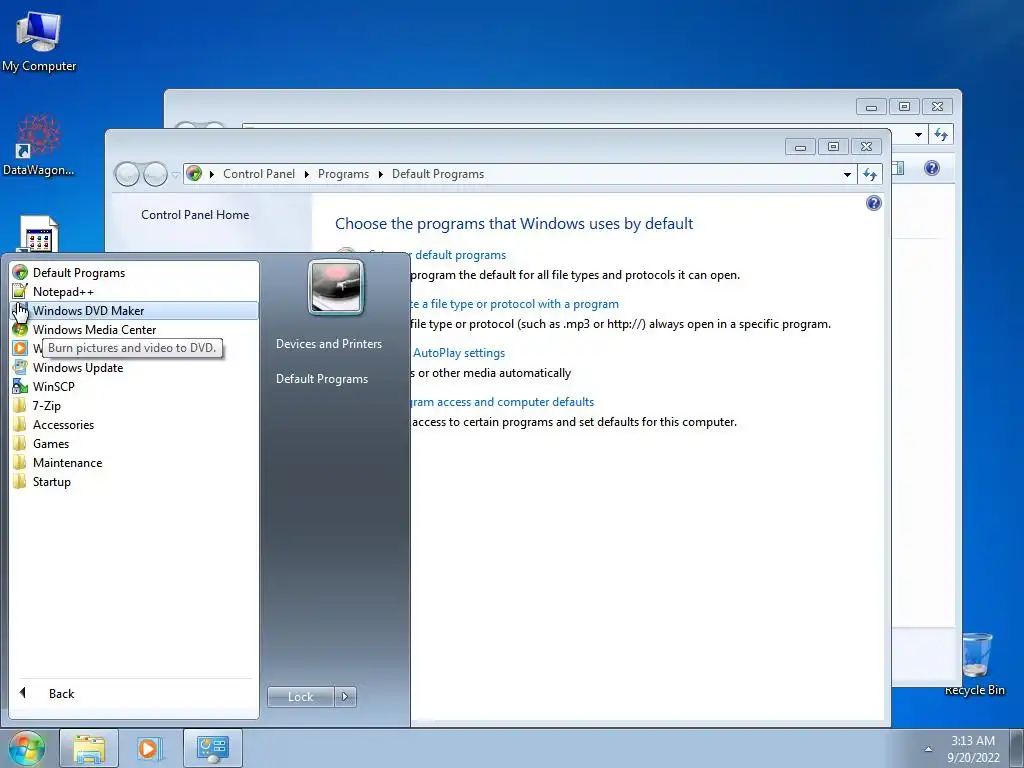Launch Notepad++ from the programs list
The height and width of the screenshot is (768, 1024).
pyautogui.click(x=134, y=292)
